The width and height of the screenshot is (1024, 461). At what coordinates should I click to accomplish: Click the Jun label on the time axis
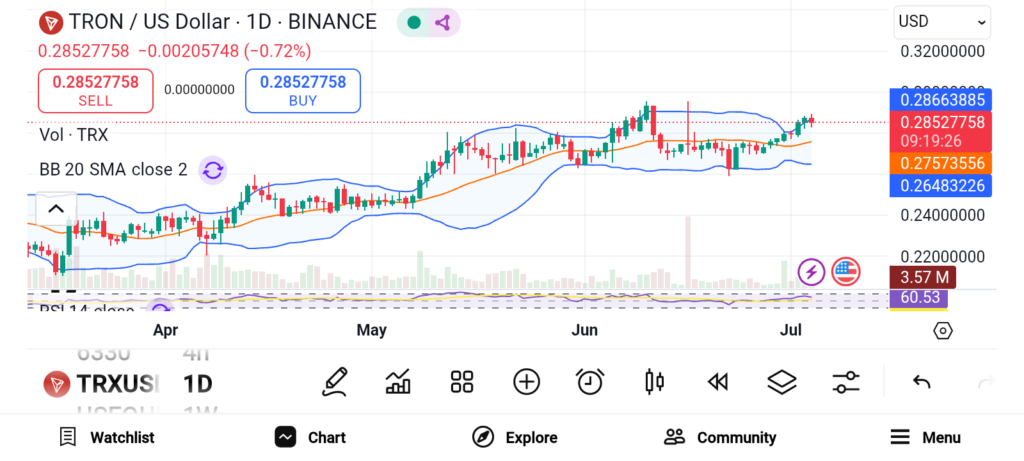click(584, 331)
